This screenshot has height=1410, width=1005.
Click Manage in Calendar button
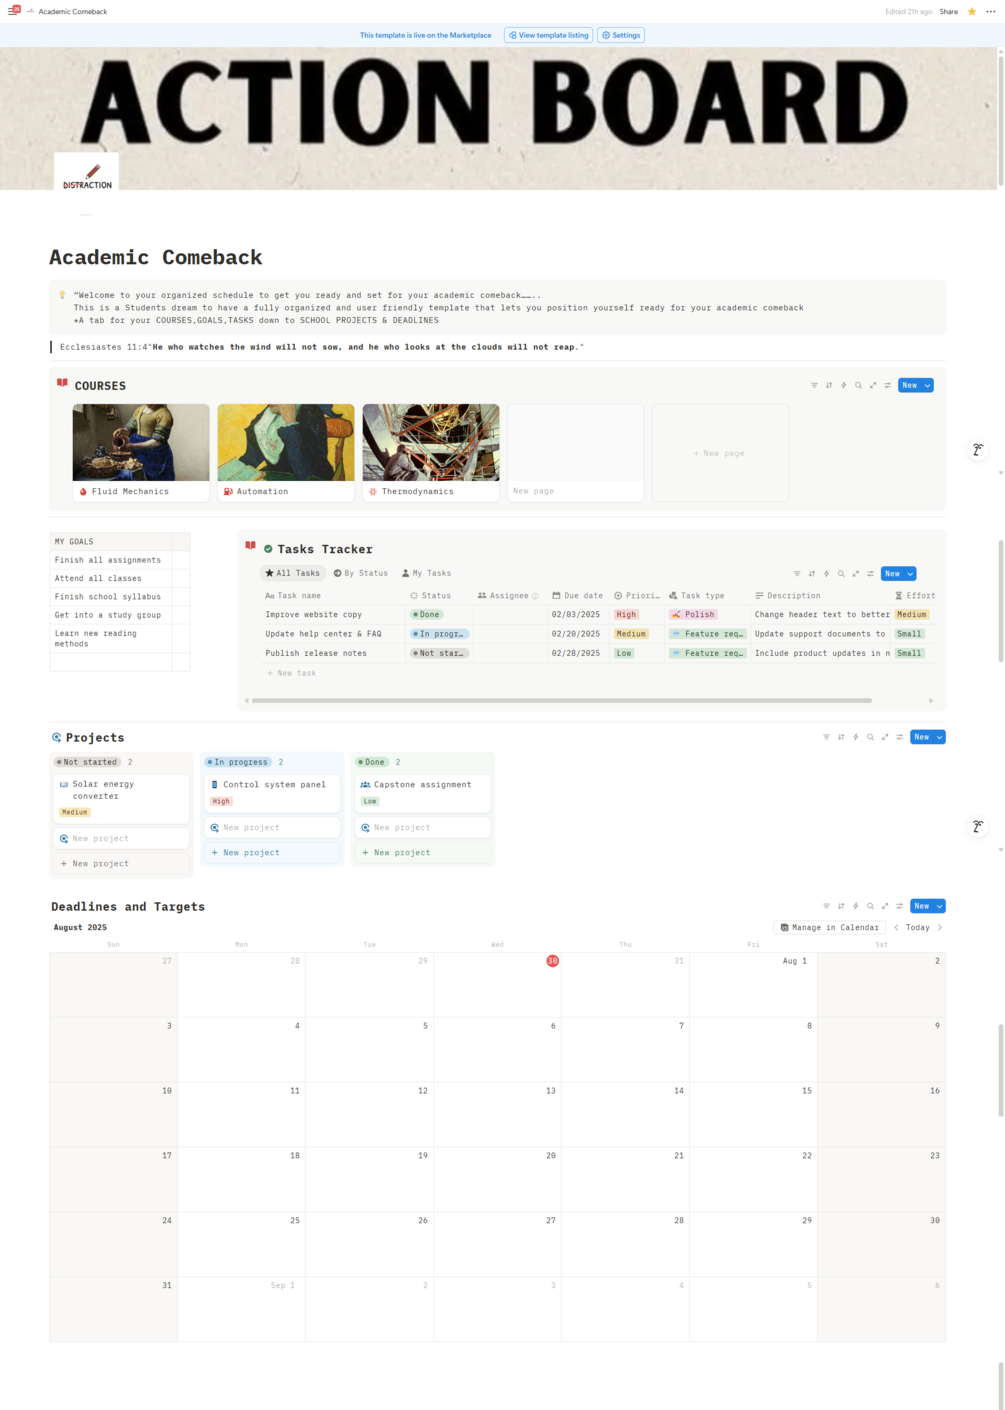[x=829, y=927]
